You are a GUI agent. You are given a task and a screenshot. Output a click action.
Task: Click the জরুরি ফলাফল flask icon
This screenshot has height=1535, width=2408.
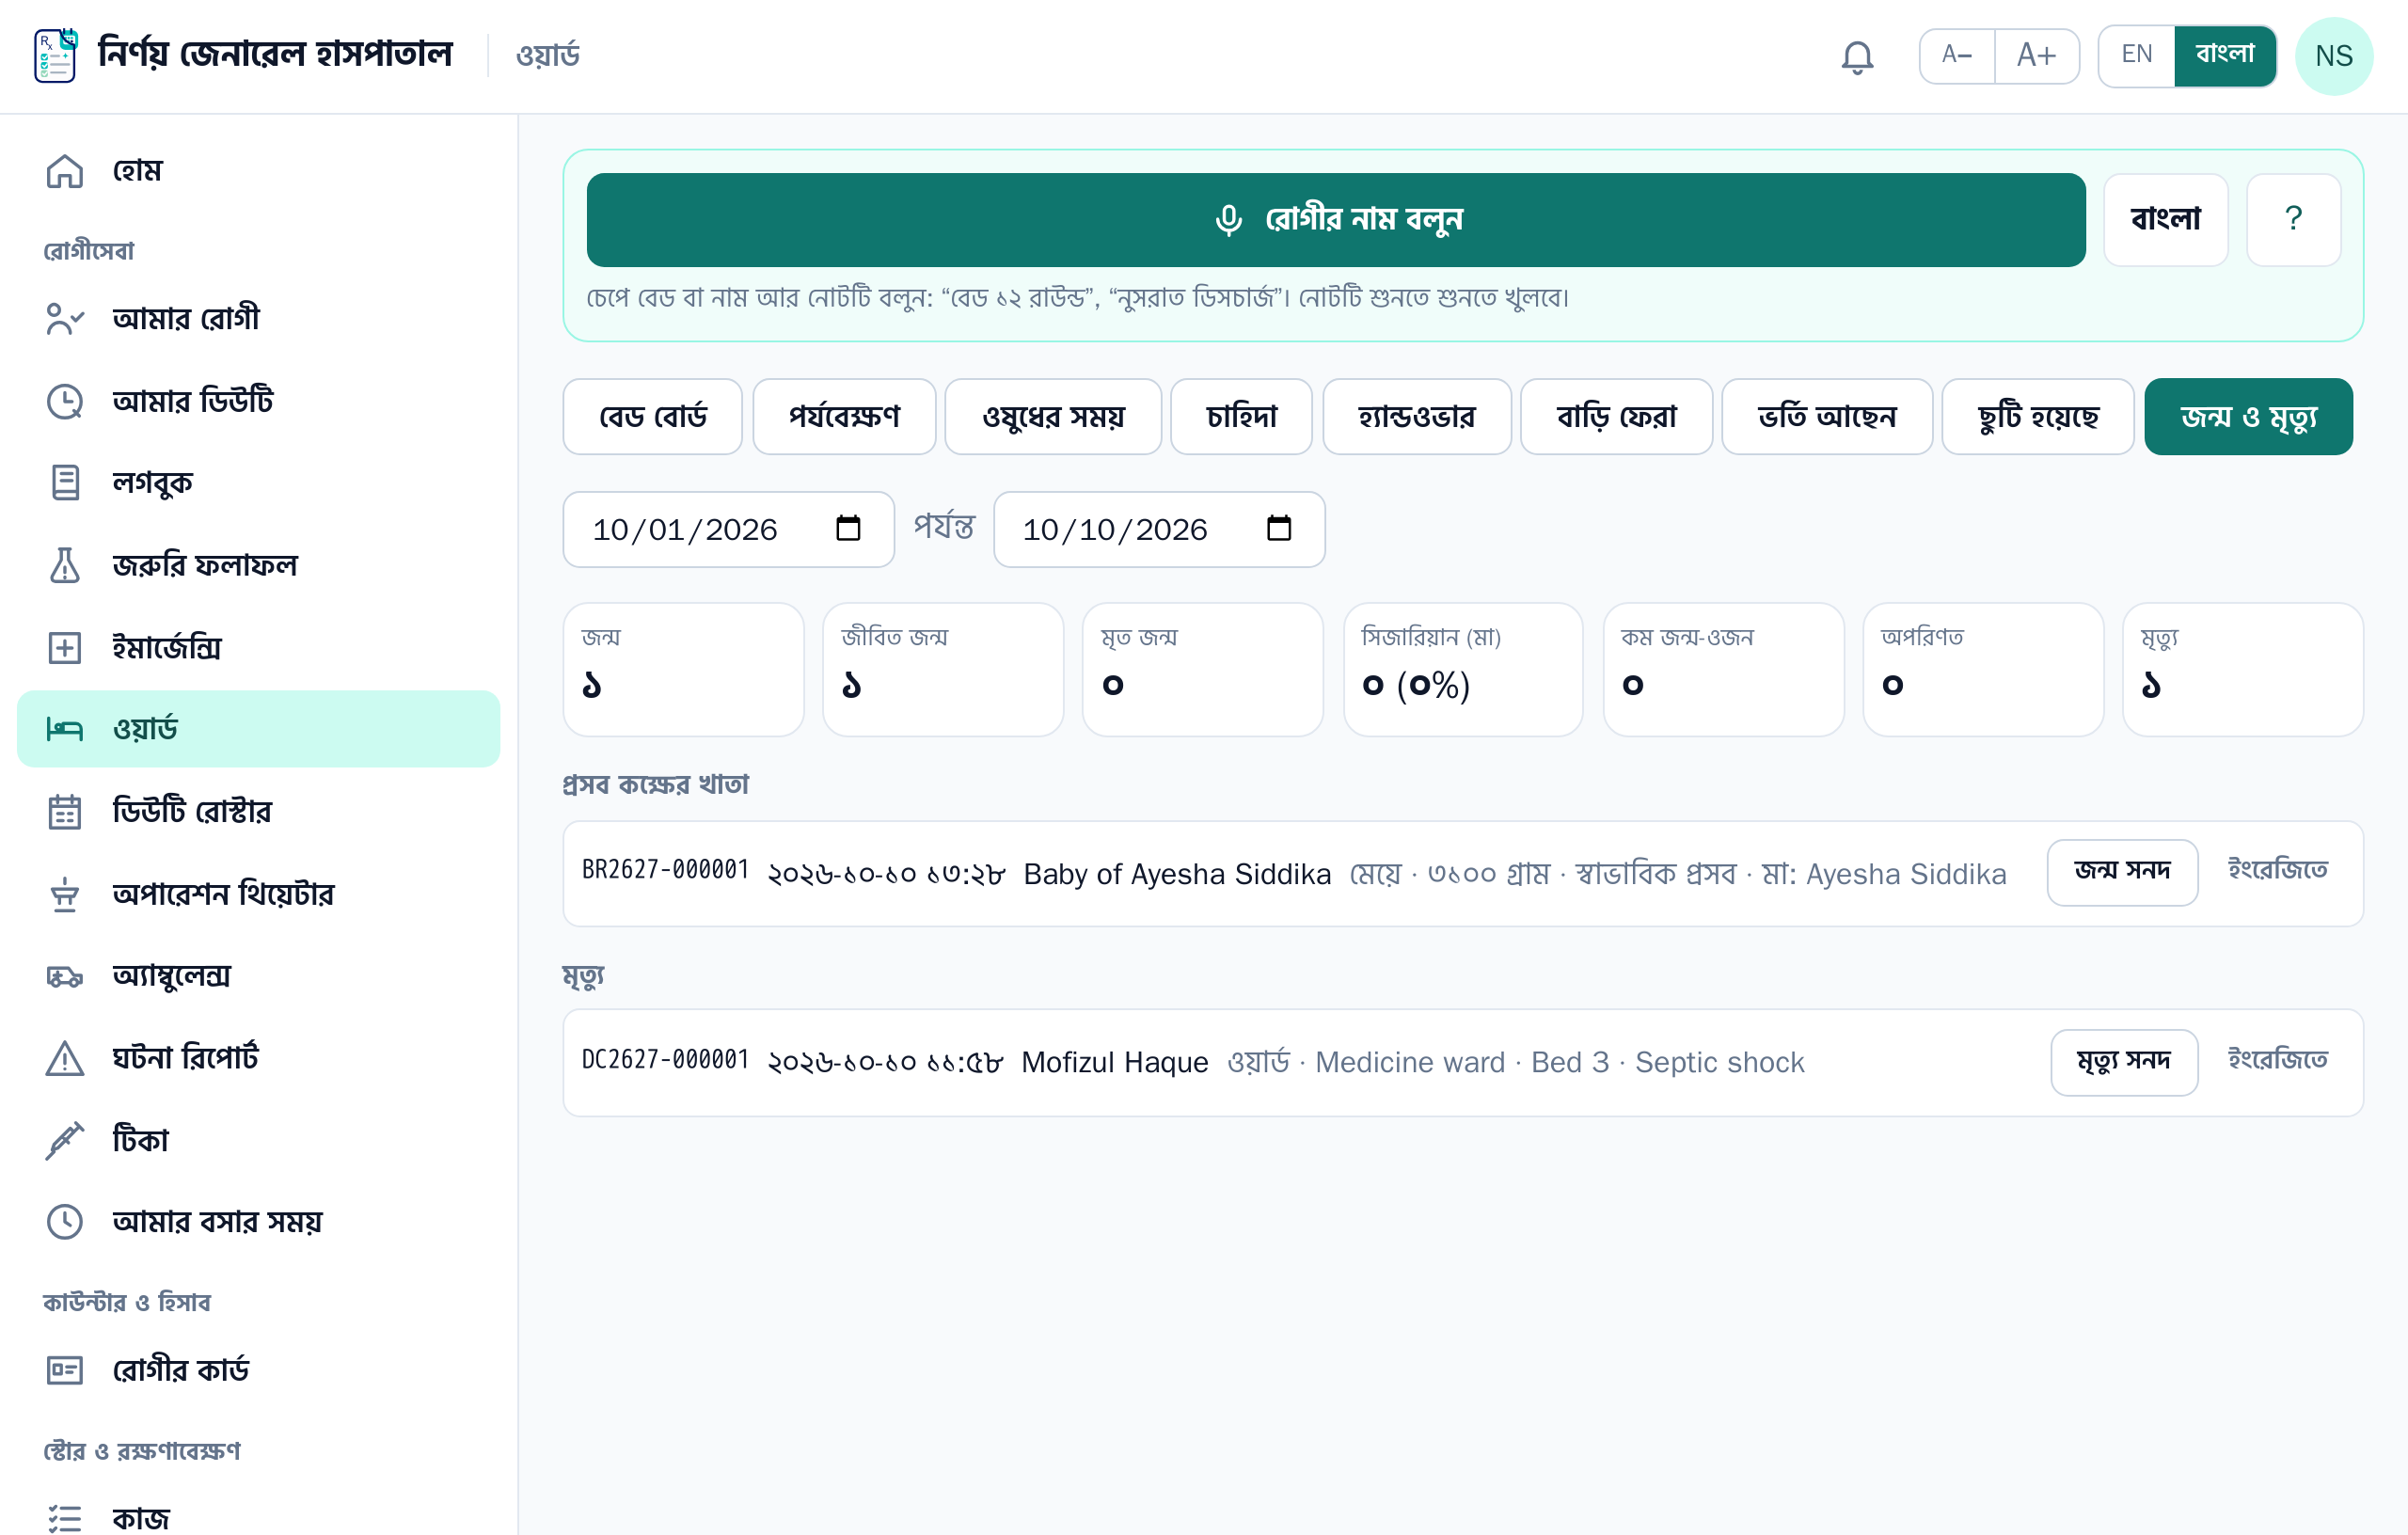[x=65, y=565]
